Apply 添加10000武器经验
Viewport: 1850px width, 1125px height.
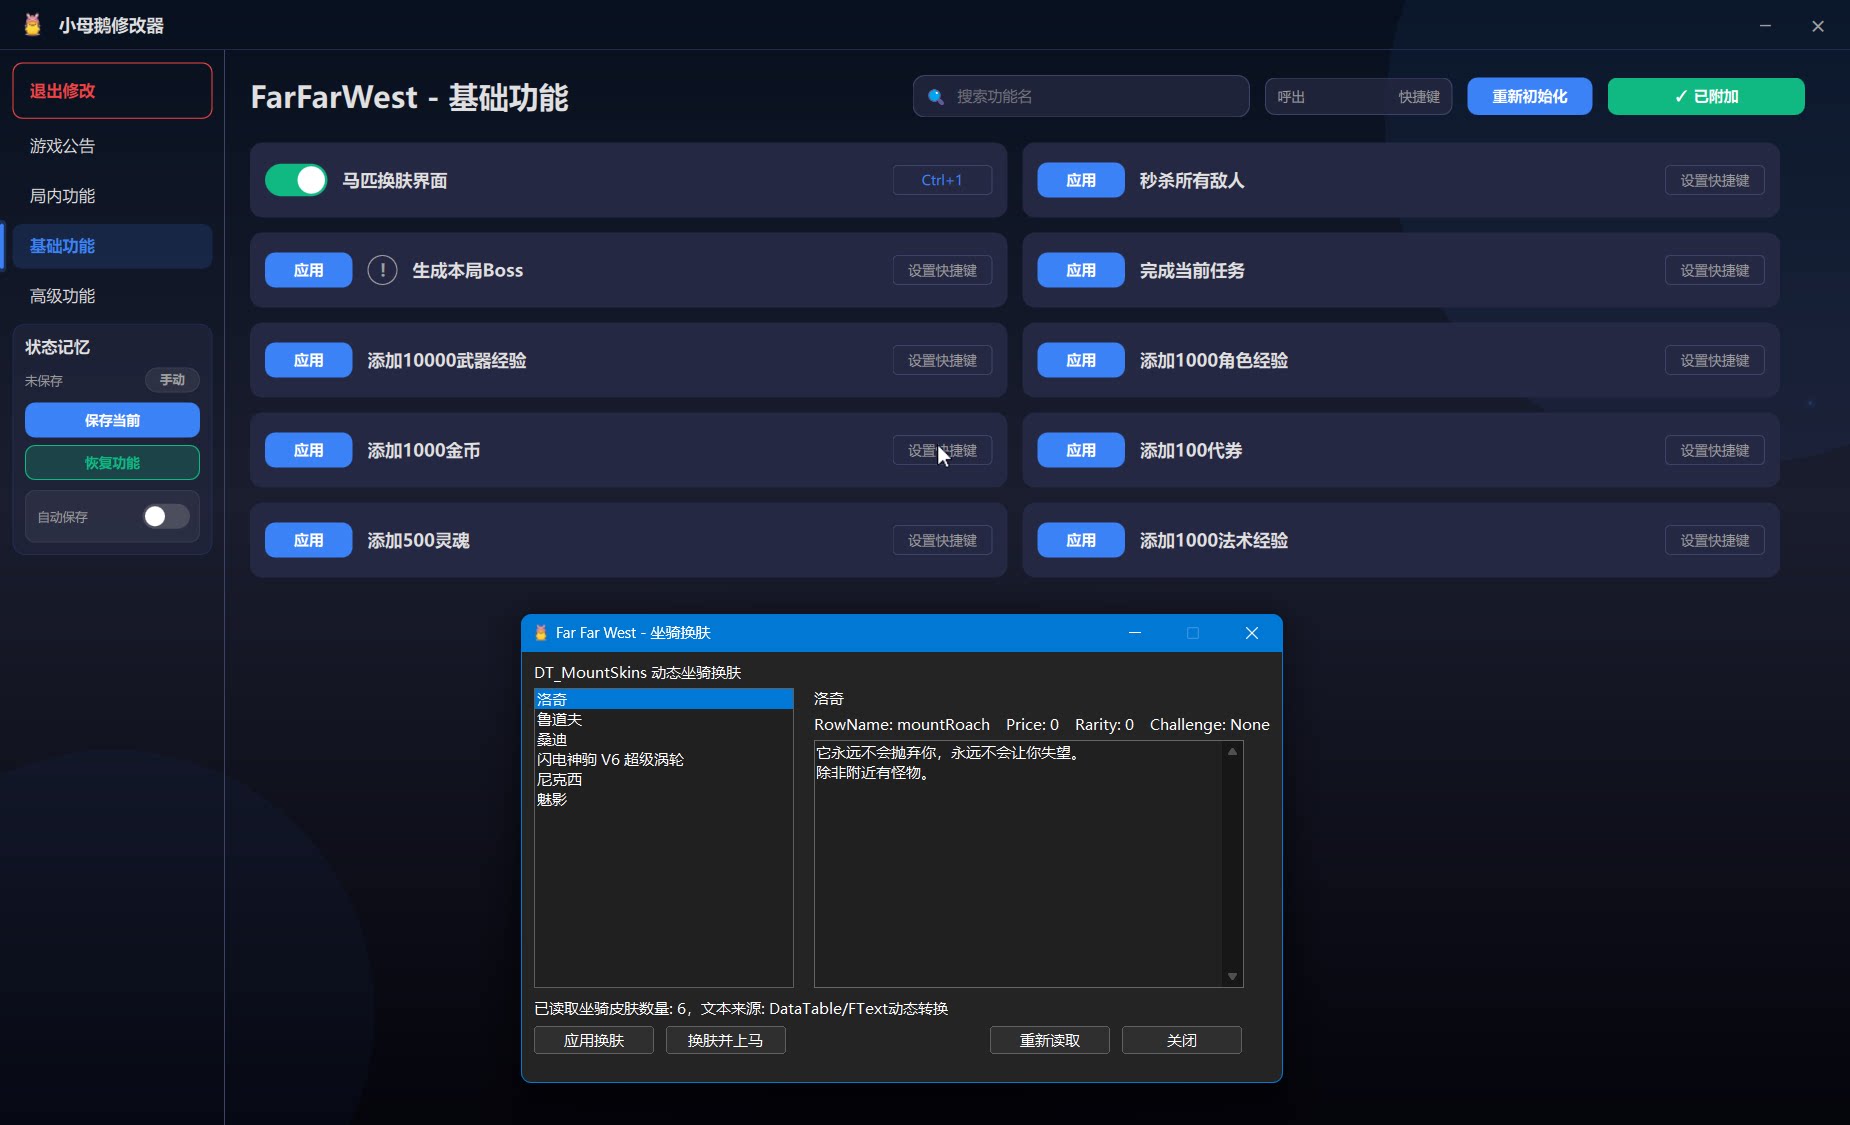[308, 360]
